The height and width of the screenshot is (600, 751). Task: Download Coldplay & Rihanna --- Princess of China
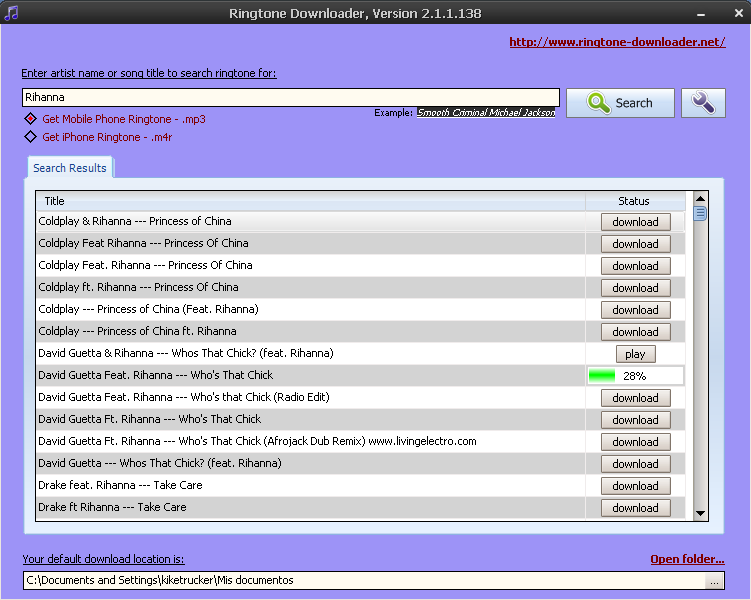click(x=636, y=222)
